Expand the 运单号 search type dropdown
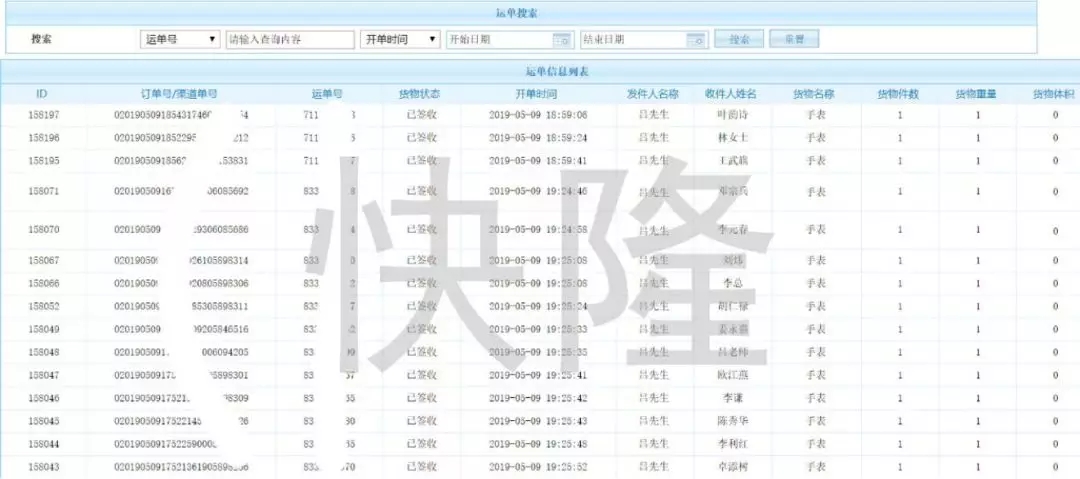Image resolution: width=1080 pixels, height=479 pixels. coord(180,39)
